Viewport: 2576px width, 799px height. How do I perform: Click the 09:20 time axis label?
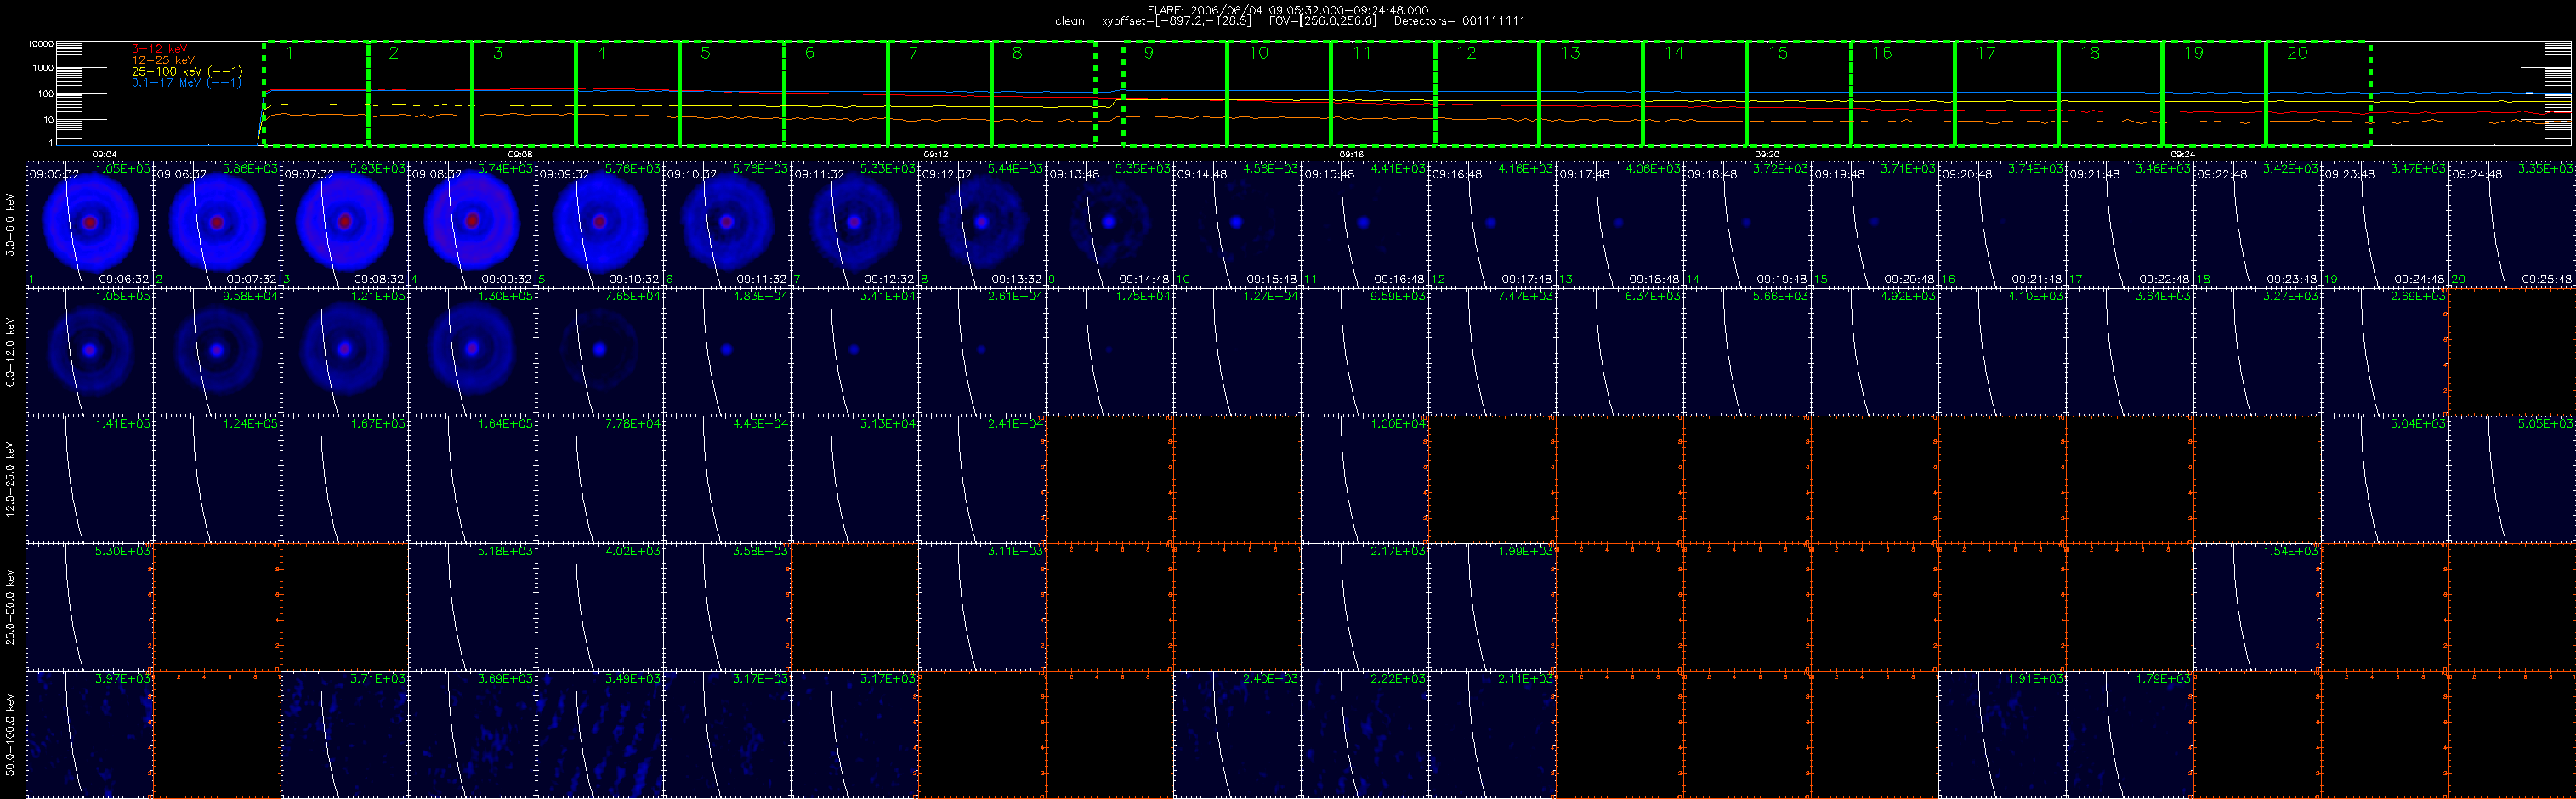1767,154
